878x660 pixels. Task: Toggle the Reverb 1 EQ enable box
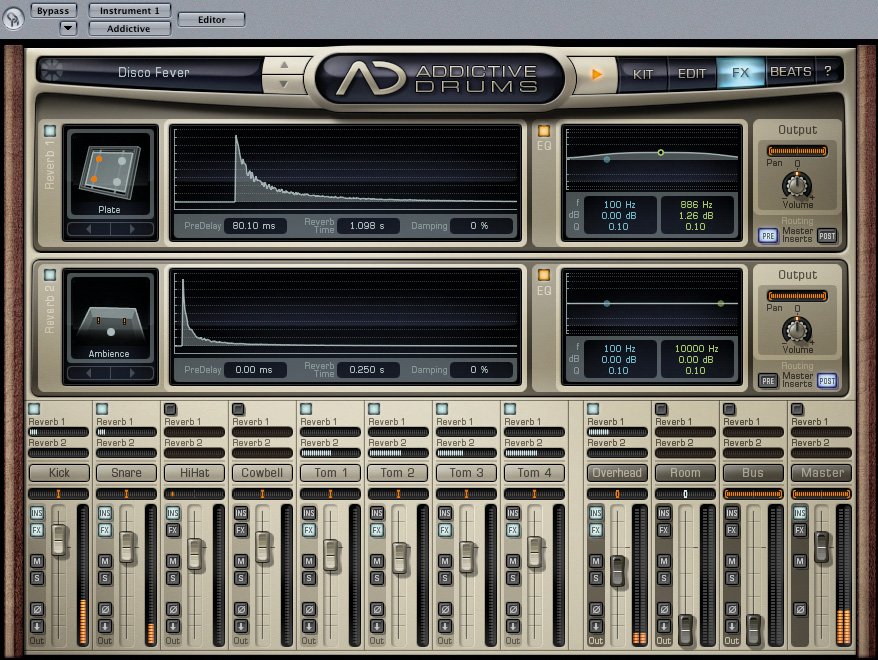click(x=543, y=131)
